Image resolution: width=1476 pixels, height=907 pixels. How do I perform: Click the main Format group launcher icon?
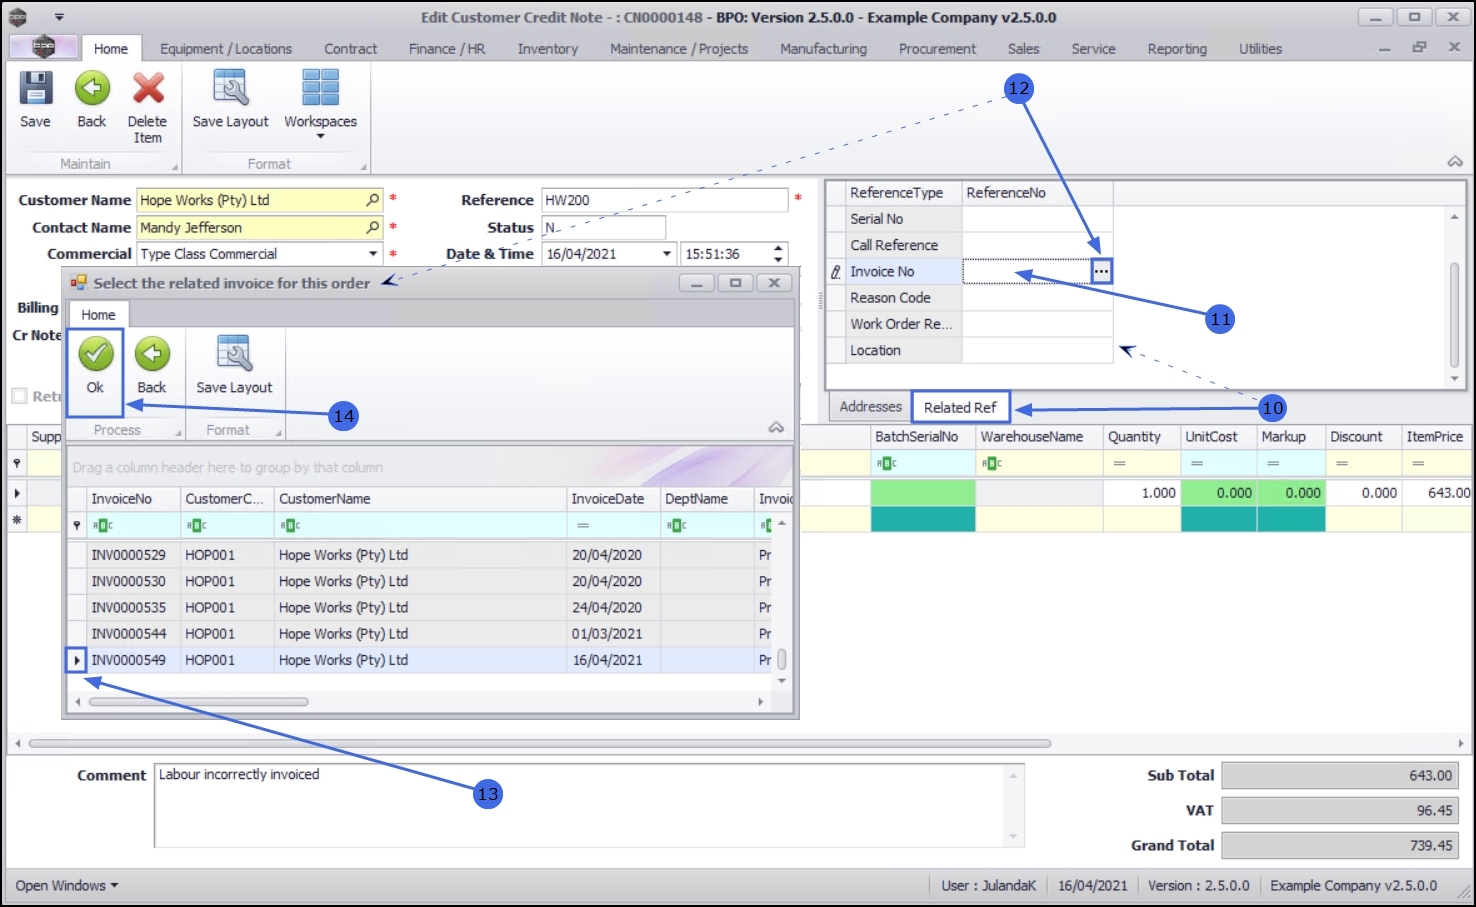click(362, 167)
